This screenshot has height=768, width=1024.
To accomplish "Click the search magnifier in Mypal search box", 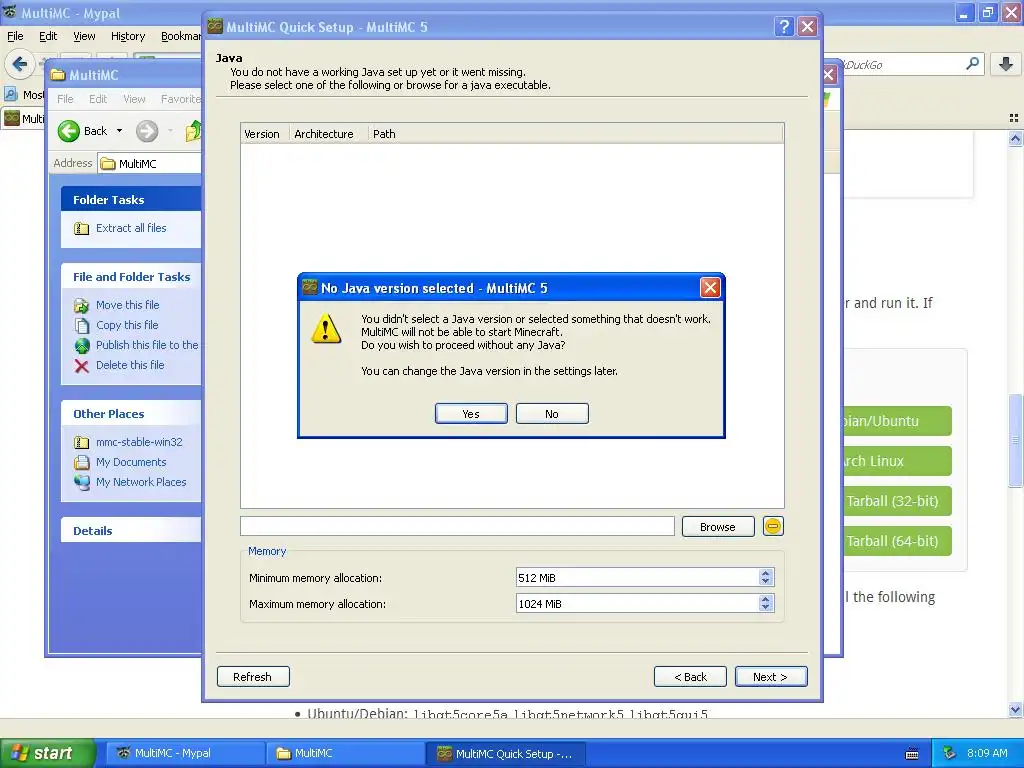I will pyautogui.click(x=972, y=64).
